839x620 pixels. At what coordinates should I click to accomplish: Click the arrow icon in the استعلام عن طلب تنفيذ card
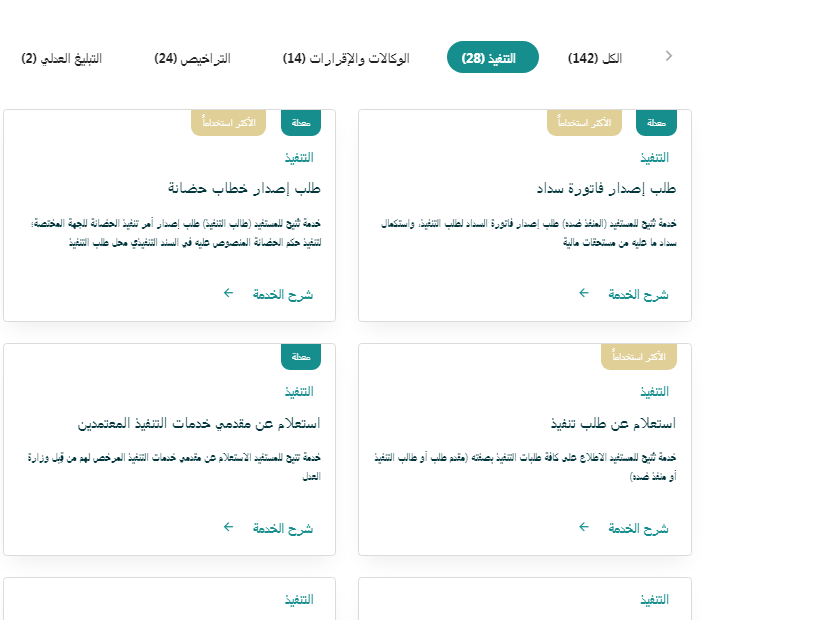point(584,526)
